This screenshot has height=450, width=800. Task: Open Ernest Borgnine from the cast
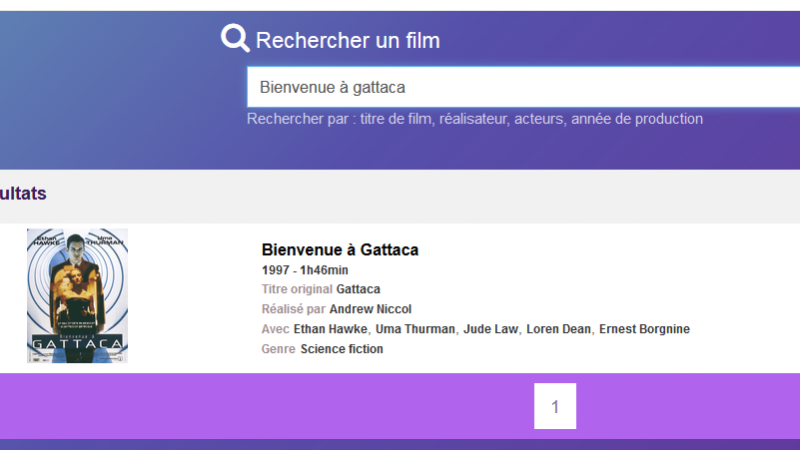pyautogui.click(x=644, y=329)
